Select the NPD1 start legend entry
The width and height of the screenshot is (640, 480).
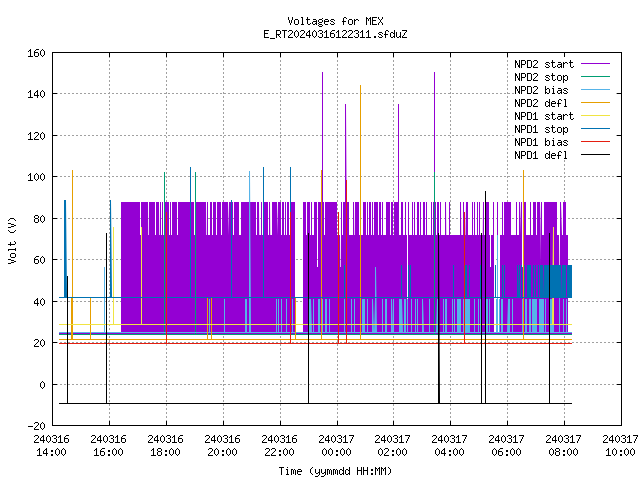544,116
